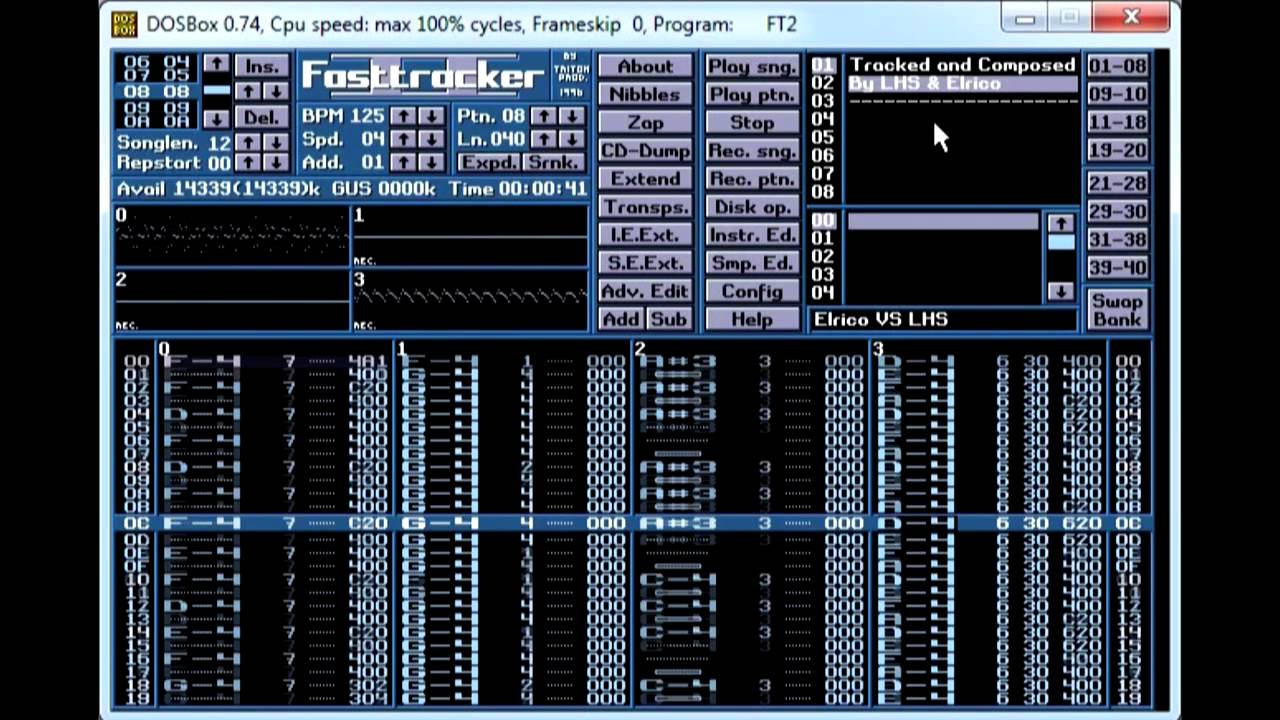Toggle mute on channel 2 scope
Viewport: 1280px width, 720px height.
[232, 299]
